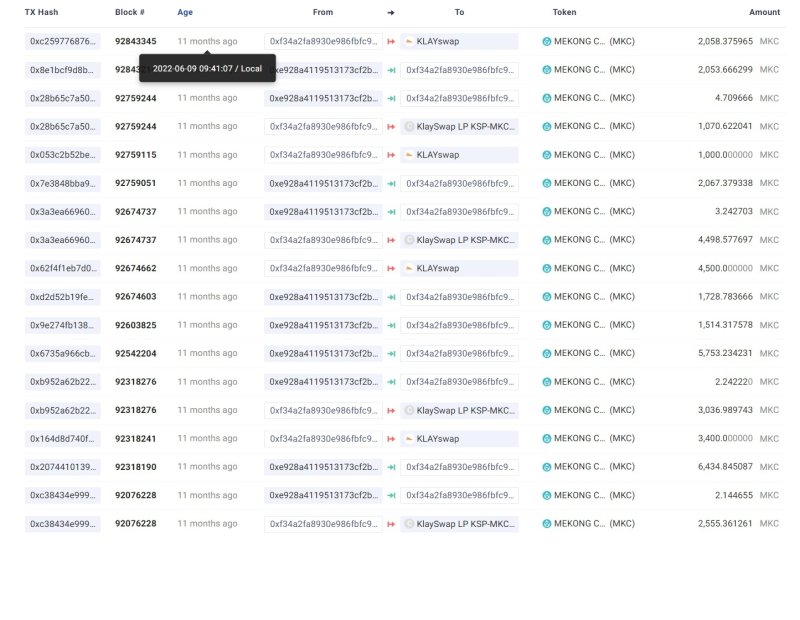Click KlaySwap LP icon in the 1,070.622041 row

pyautogui.click(x=409, y=127)
